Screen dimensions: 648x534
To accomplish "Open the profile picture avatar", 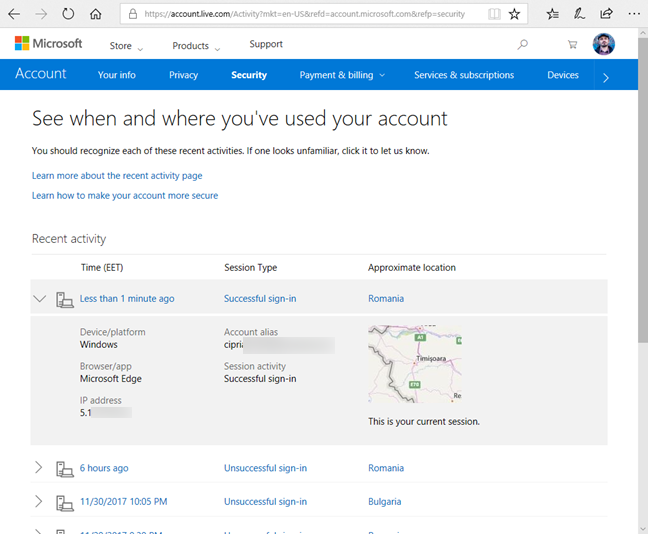I will (603, 44).
